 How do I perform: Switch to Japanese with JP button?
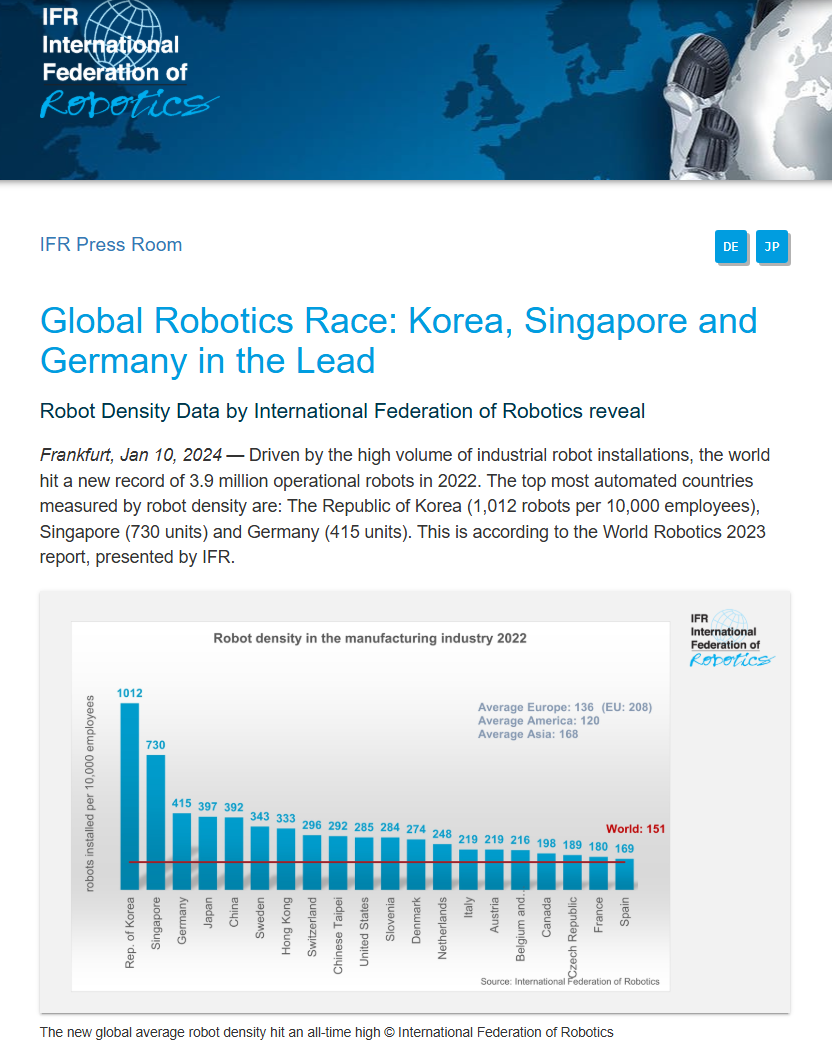[772, 246]
